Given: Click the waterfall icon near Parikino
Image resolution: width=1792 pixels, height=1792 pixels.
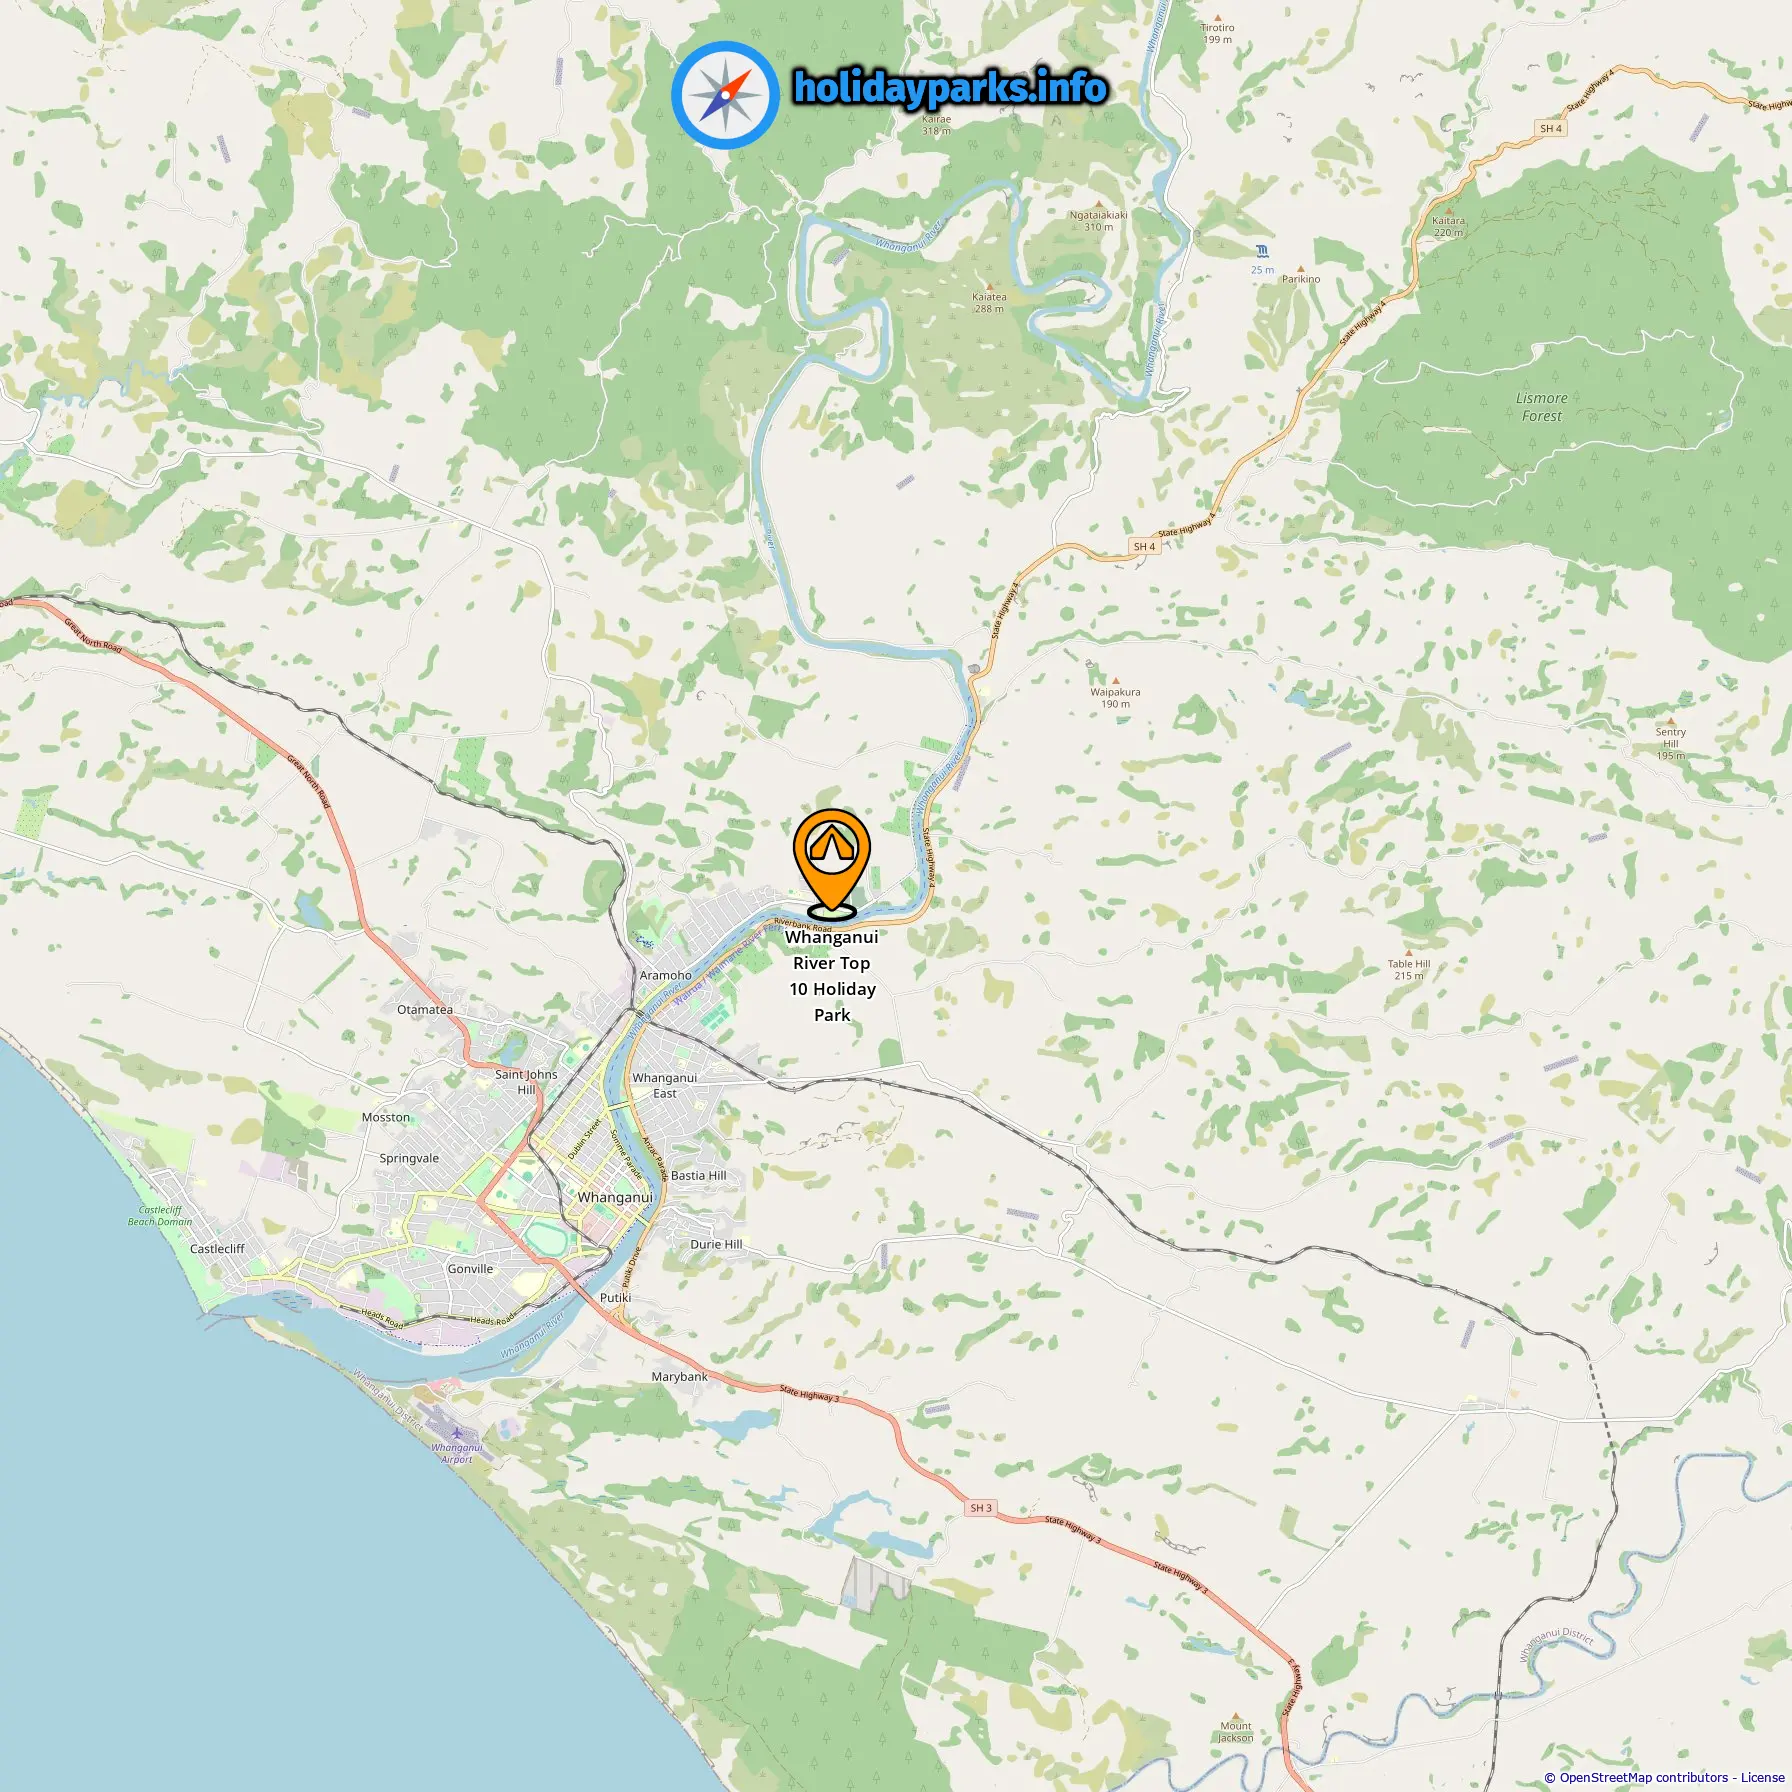Looking at the screenshot, I should (x=1263, y=250).
